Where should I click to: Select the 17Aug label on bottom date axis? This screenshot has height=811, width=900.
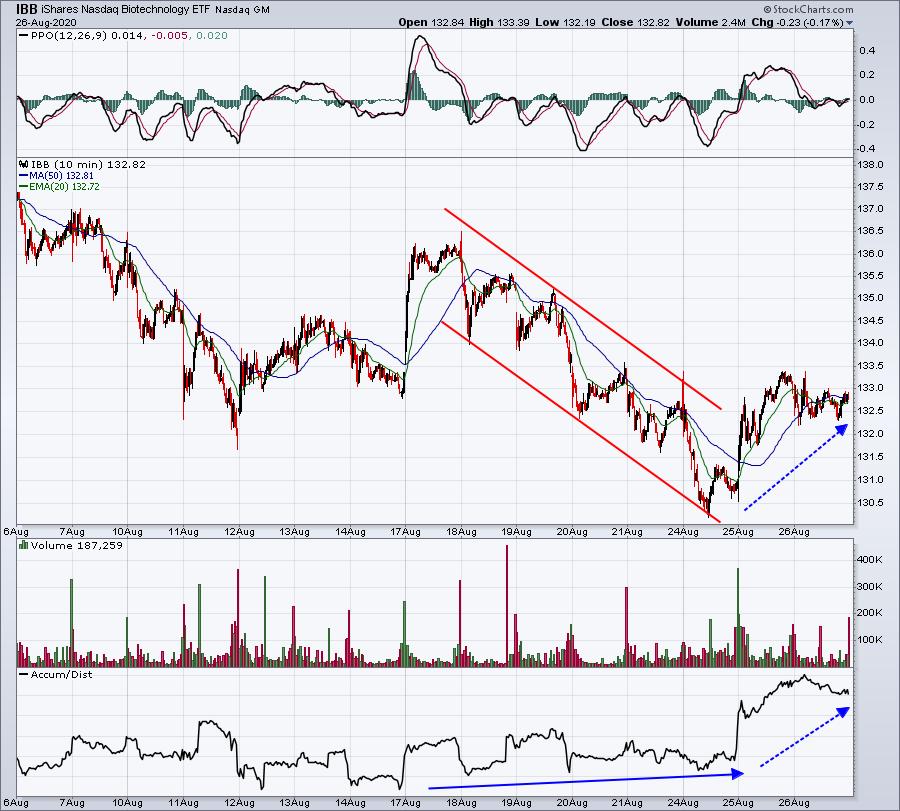404,803
